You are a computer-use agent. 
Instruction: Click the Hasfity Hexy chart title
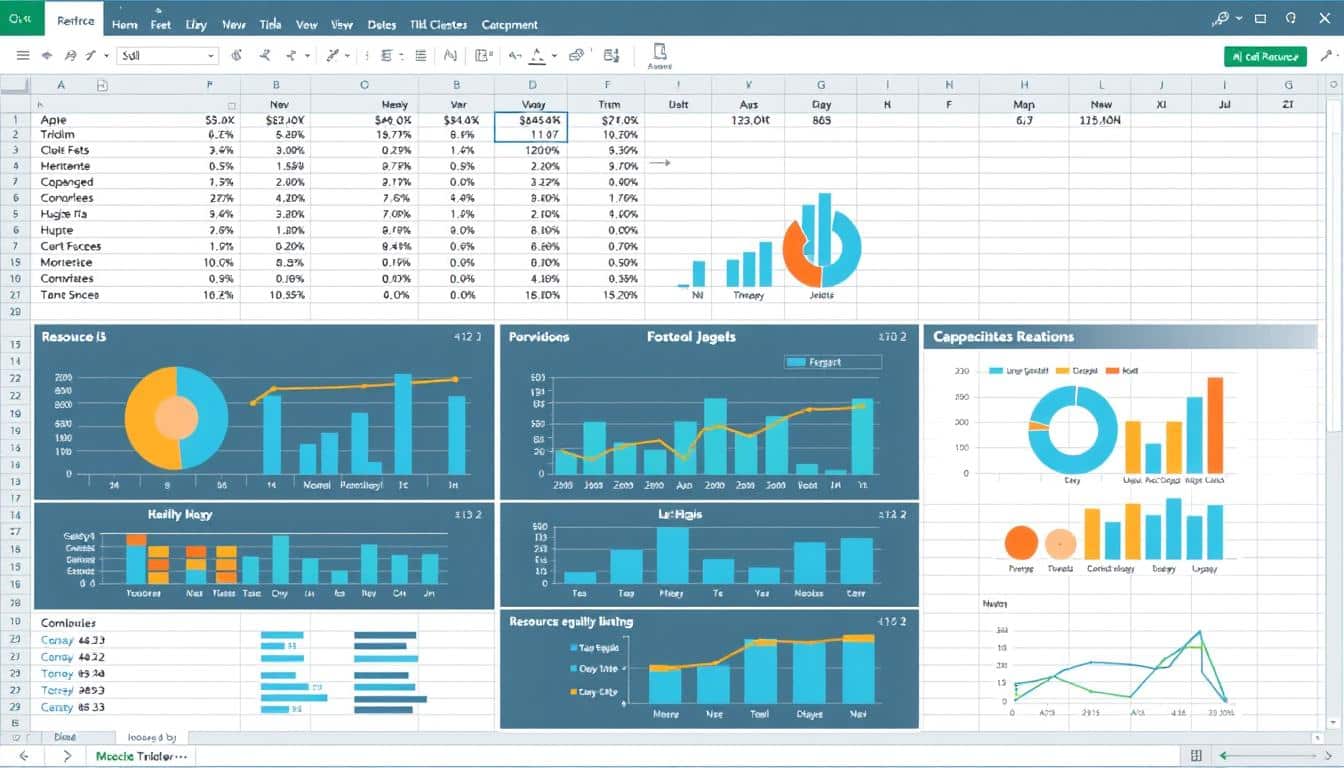pyautogui.click(x=180, y=514)
